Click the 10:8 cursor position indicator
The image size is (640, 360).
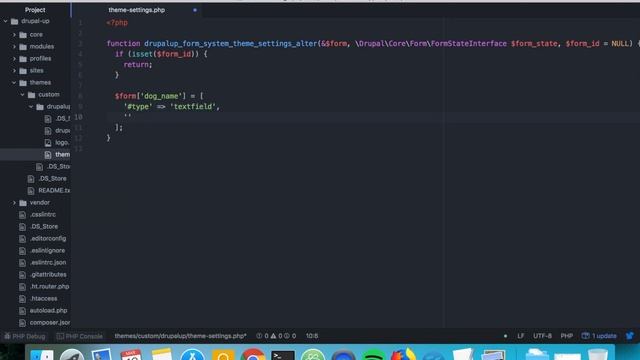pyautogui.click(x=312, y=336)
